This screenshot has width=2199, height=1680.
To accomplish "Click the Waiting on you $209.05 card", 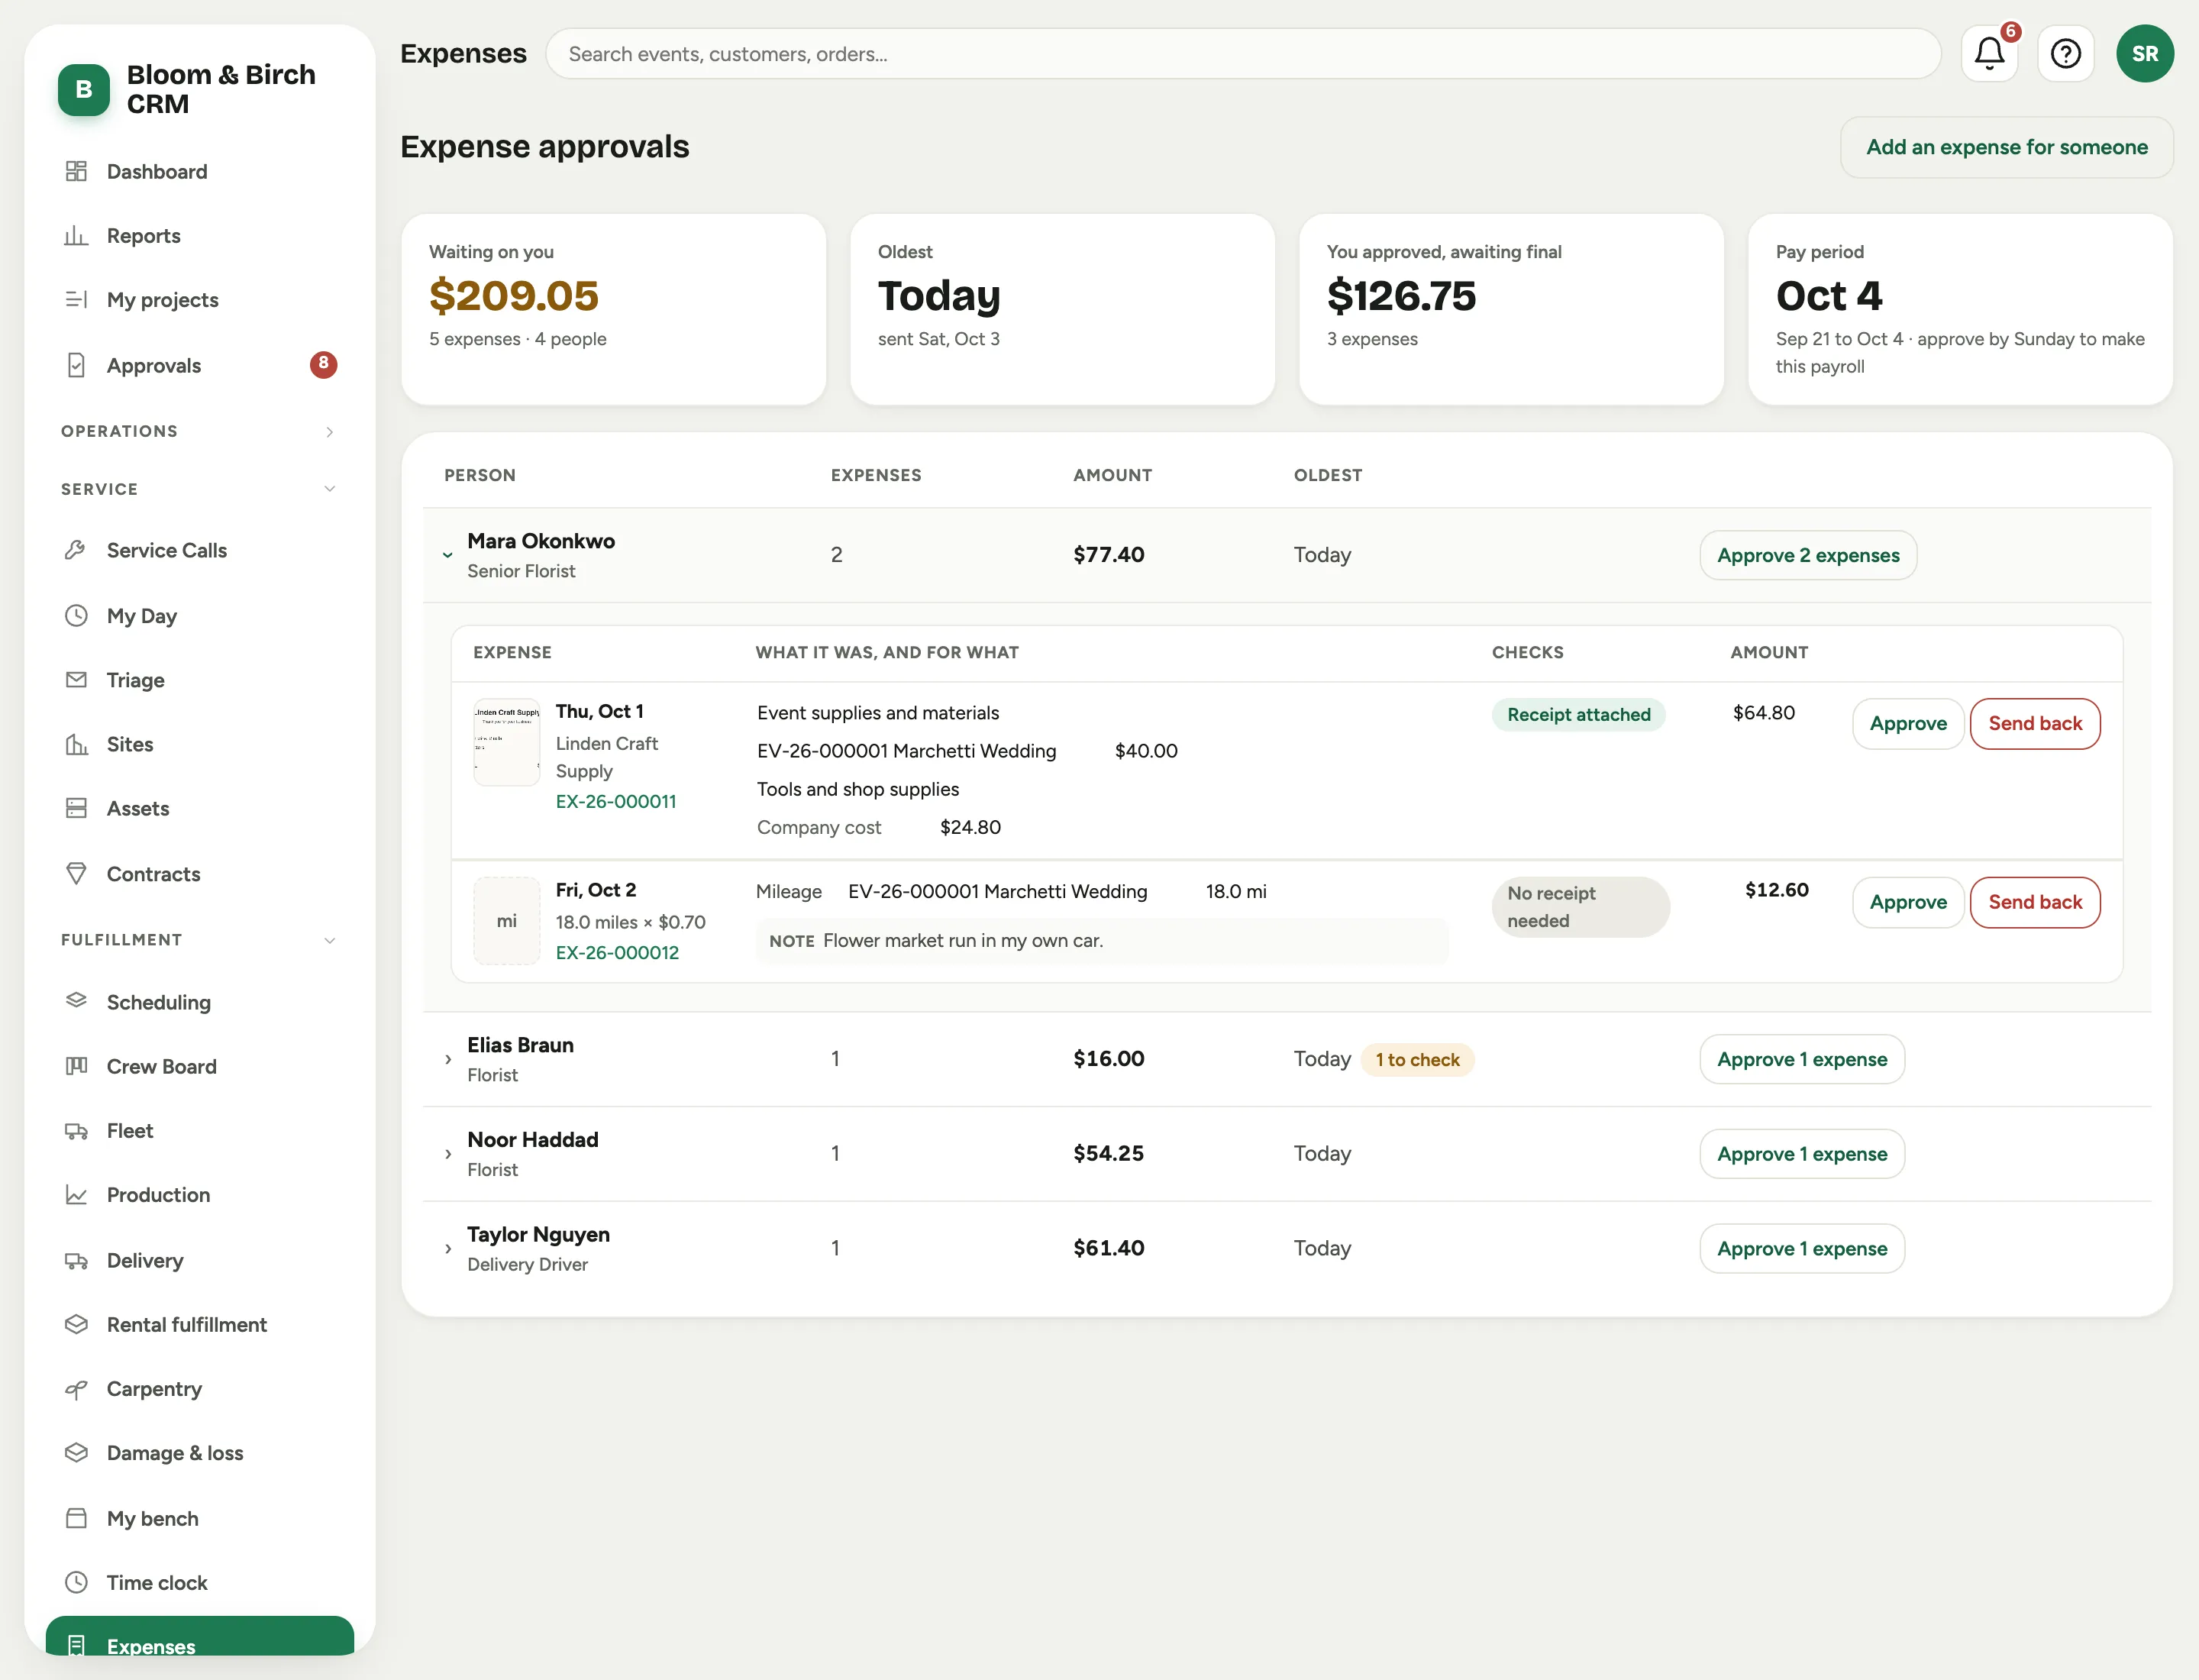I will tap(613, 309).
